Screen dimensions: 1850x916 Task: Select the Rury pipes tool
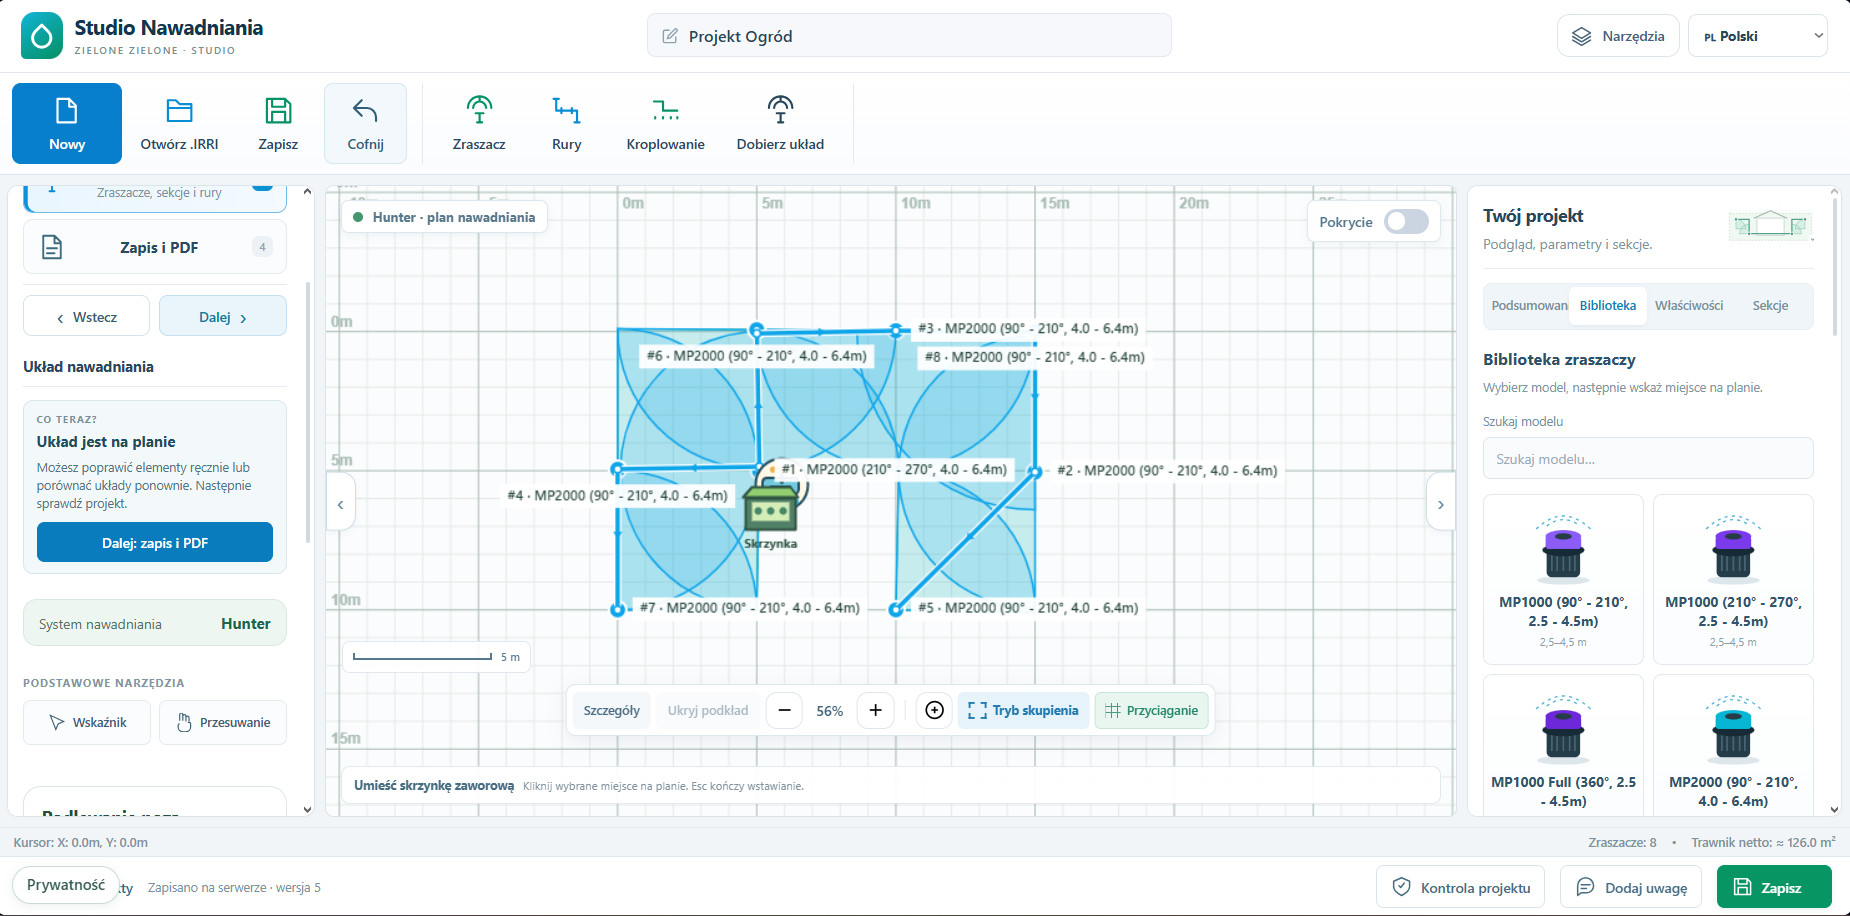(566, 123)
